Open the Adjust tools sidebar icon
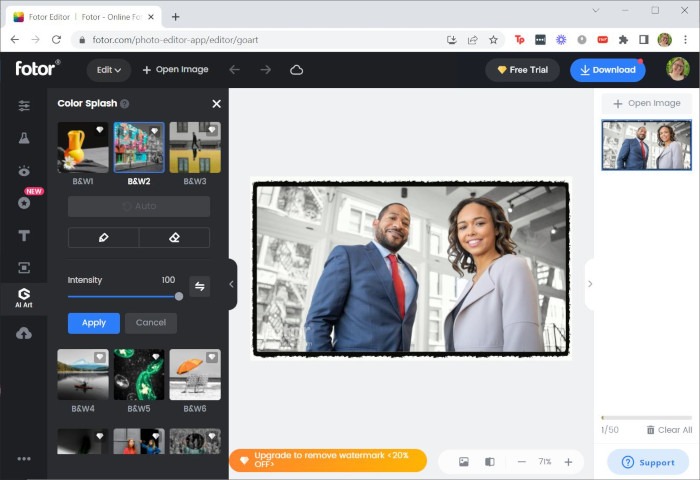 [x=24, y=105]
